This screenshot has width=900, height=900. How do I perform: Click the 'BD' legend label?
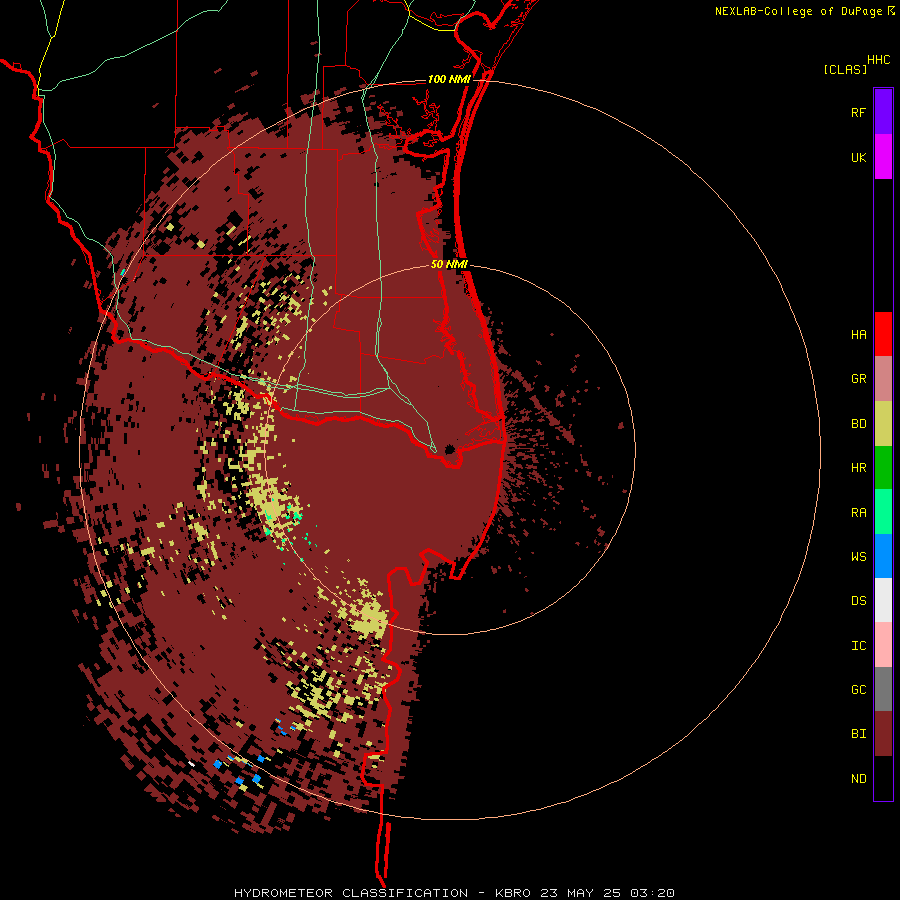pyautogui.click(x=858, y=424)
